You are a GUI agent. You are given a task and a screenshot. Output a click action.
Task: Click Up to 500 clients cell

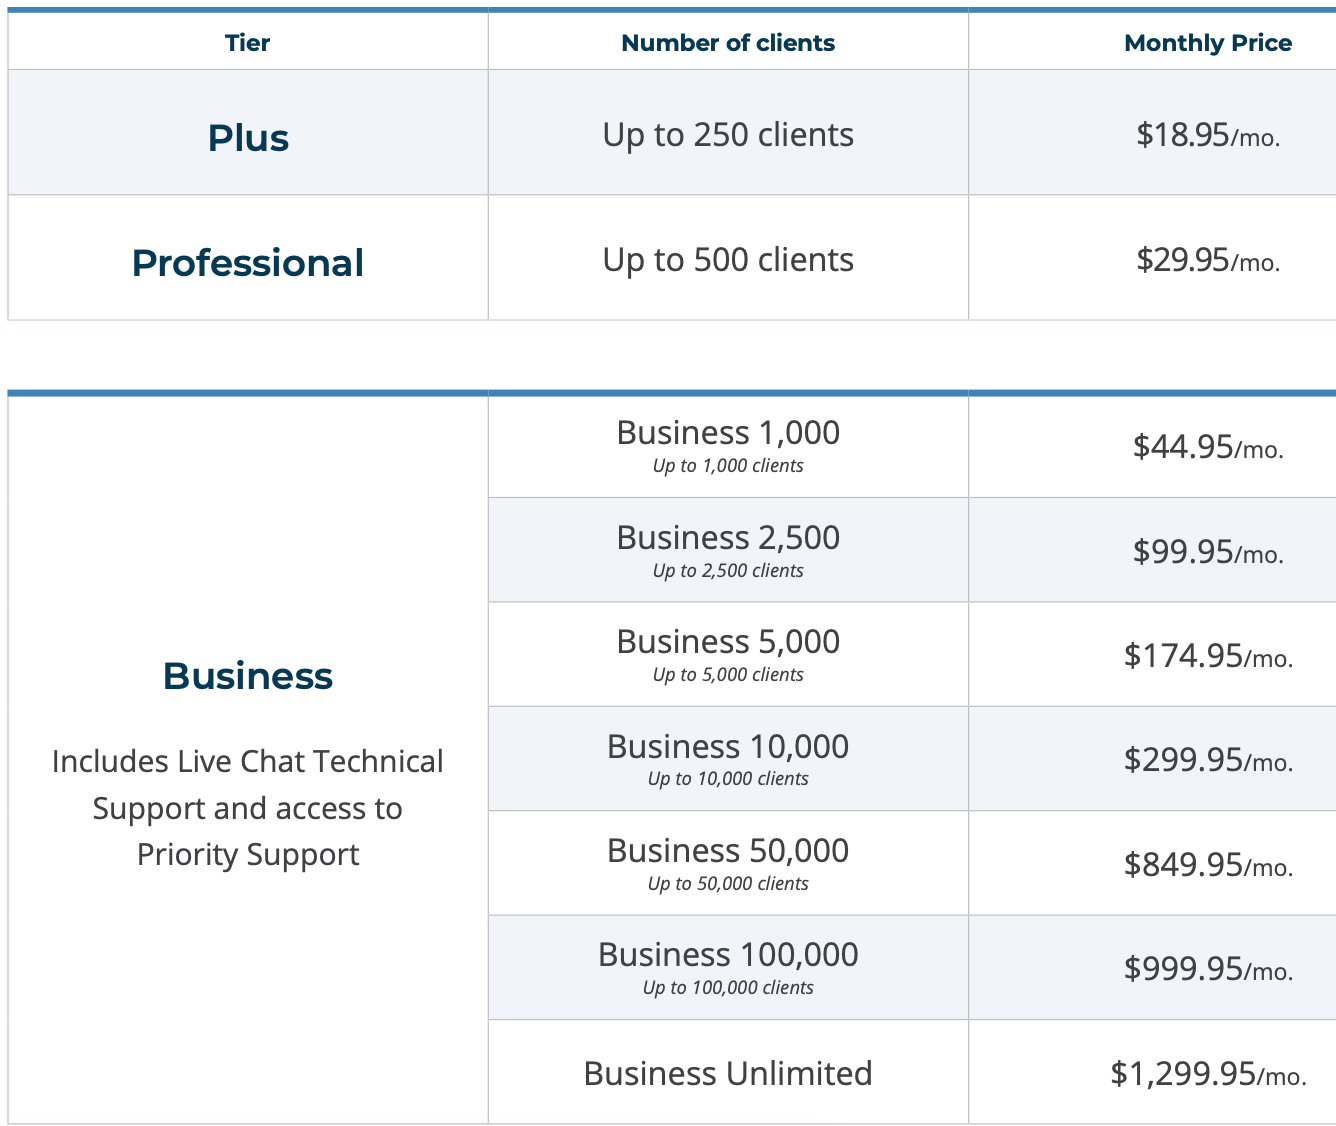click(728, 260)
